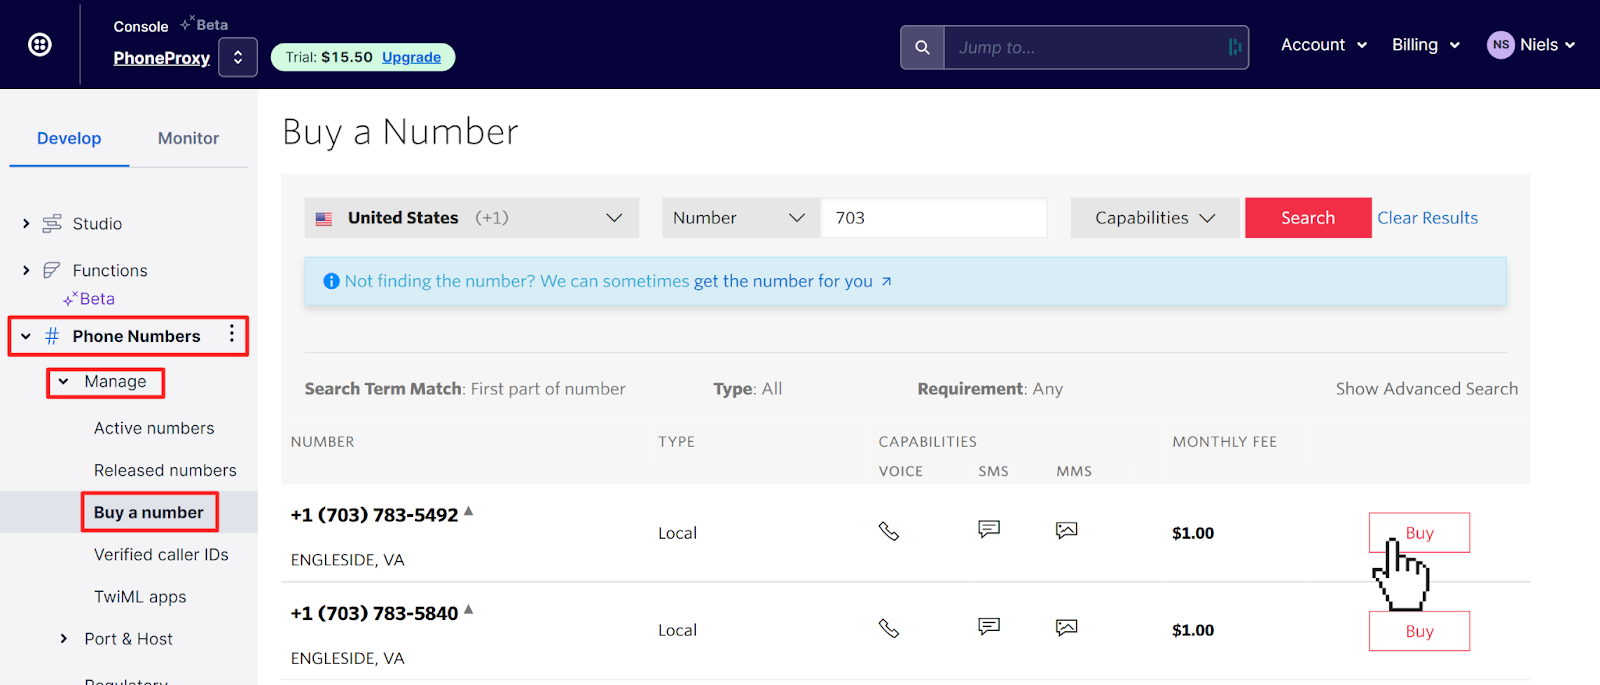Viewport: 1600px width, 685px height.
Task: Click Clear Results link
Action: point(1427,218)
